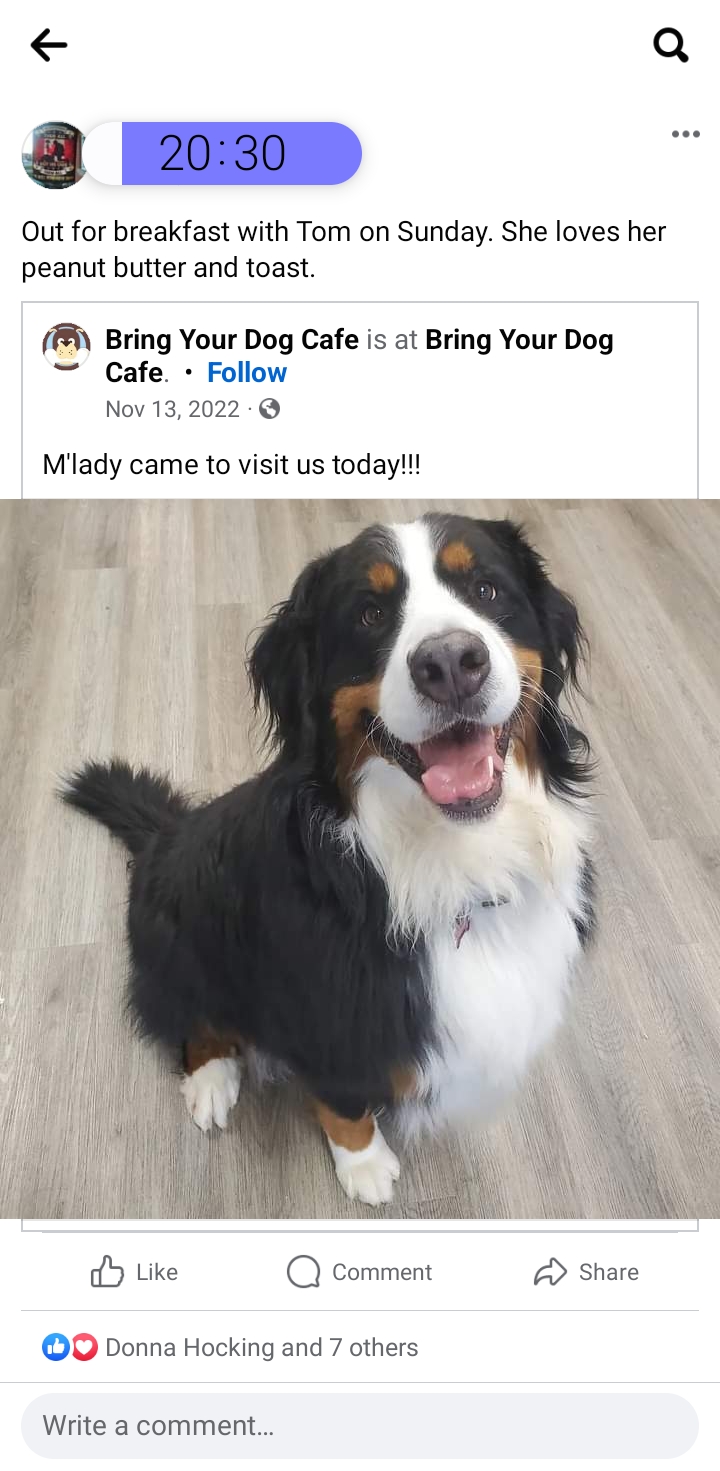Tap the Share arrow icon
Image resolution: width=720 pixels, height=1471 pixels.
click(550, 1272)
